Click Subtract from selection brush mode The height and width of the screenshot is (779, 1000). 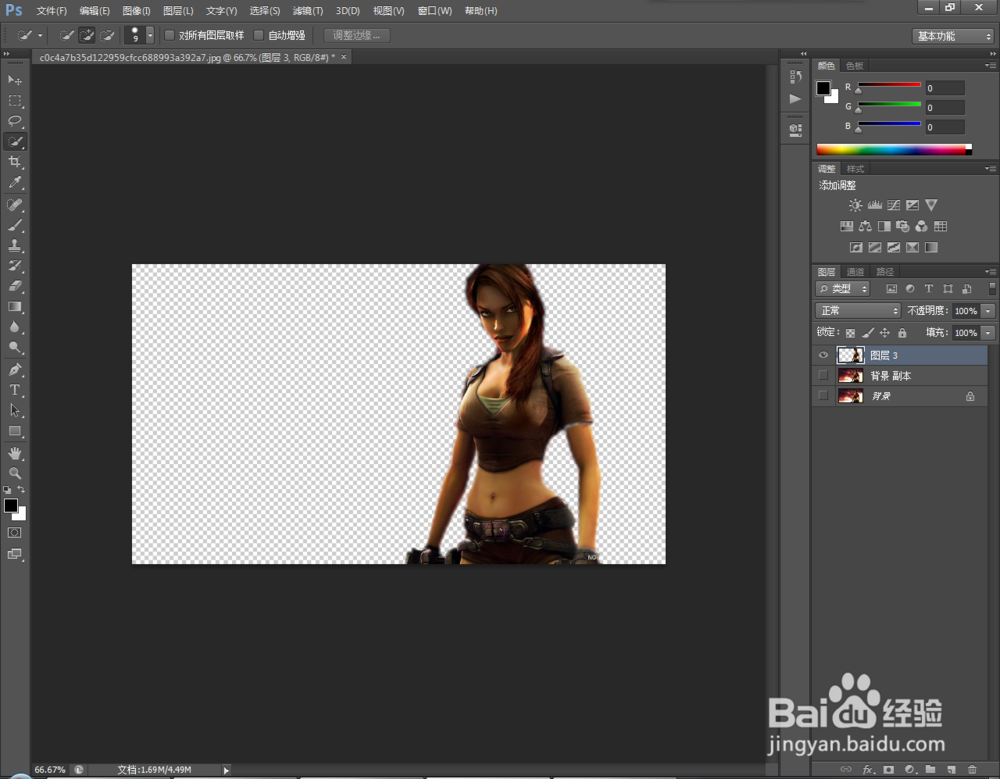107,35
